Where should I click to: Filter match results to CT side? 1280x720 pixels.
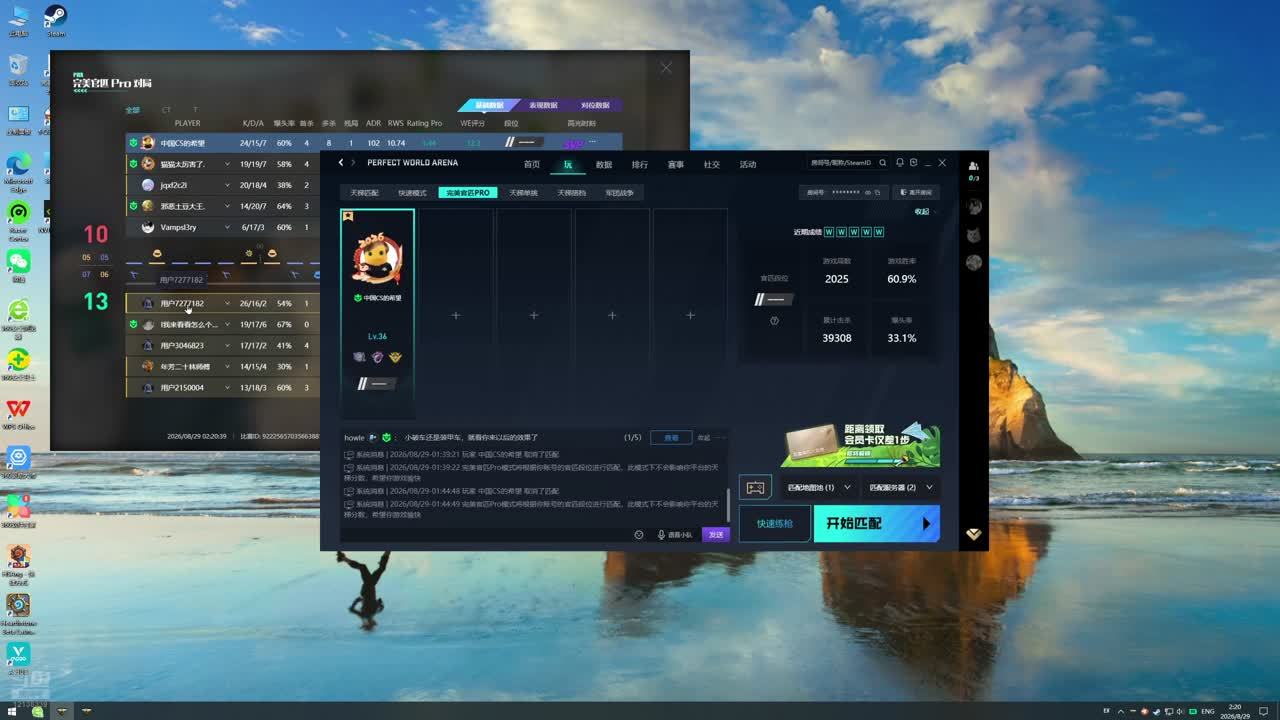[x=166, y=110]
